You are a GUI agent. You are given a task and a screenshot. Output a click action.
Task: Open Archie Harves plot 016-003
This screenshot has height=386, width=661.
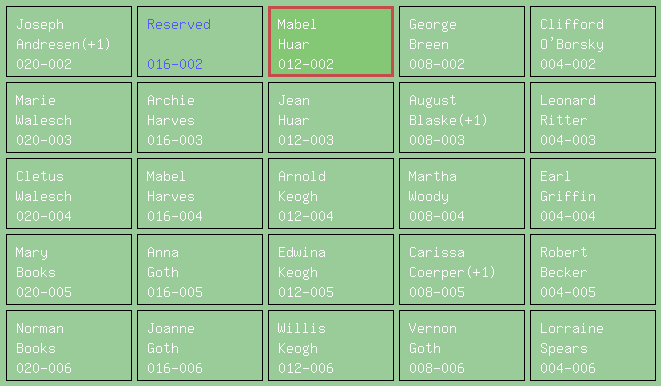click(200, 118)
